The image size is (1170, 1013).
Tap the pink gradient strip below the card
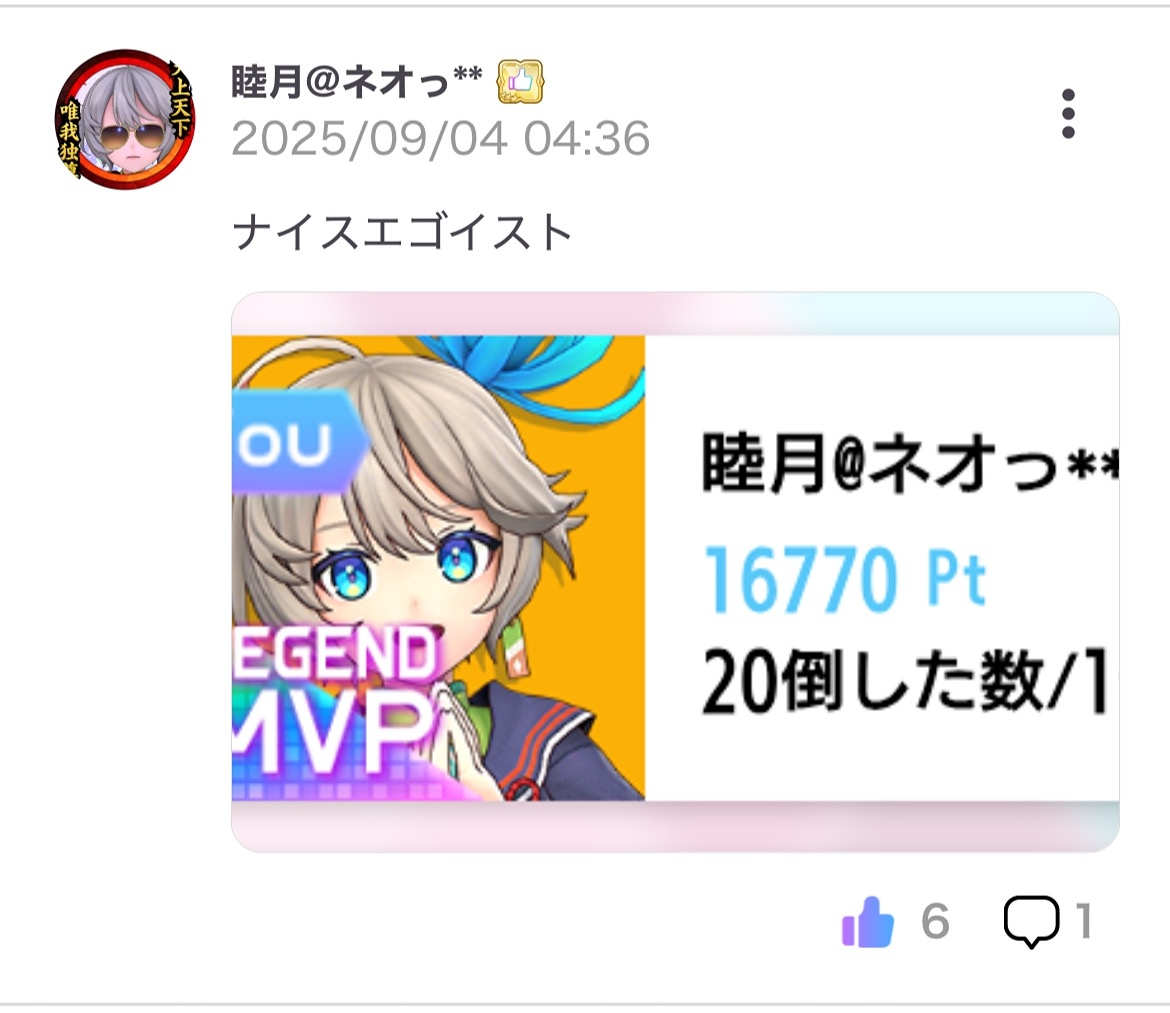pyautogui.click(x=675, y=827)
